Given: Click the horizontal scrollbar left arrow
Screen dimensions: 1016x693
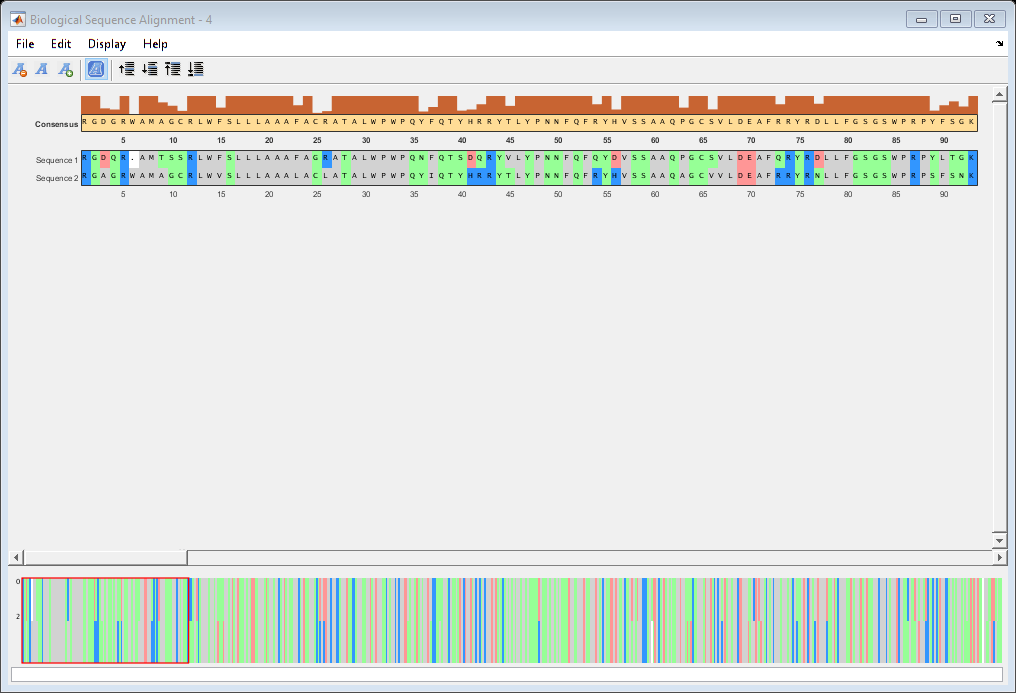Looking at the screenshot, I should click(17, 557).
